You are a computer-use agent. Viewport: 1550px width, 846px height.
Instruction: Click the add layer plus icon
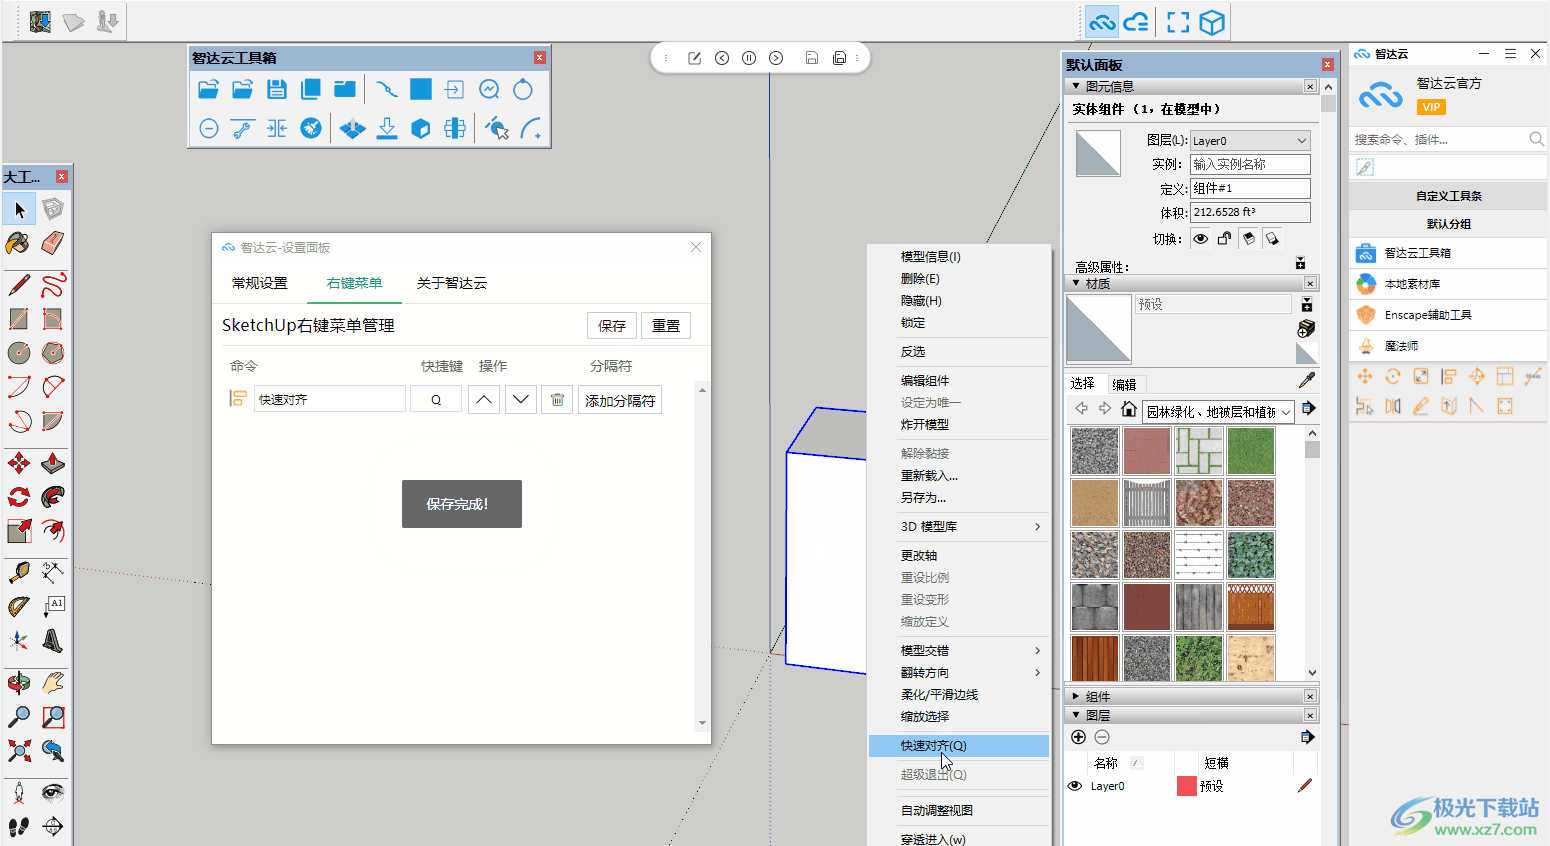[1078, 737]
